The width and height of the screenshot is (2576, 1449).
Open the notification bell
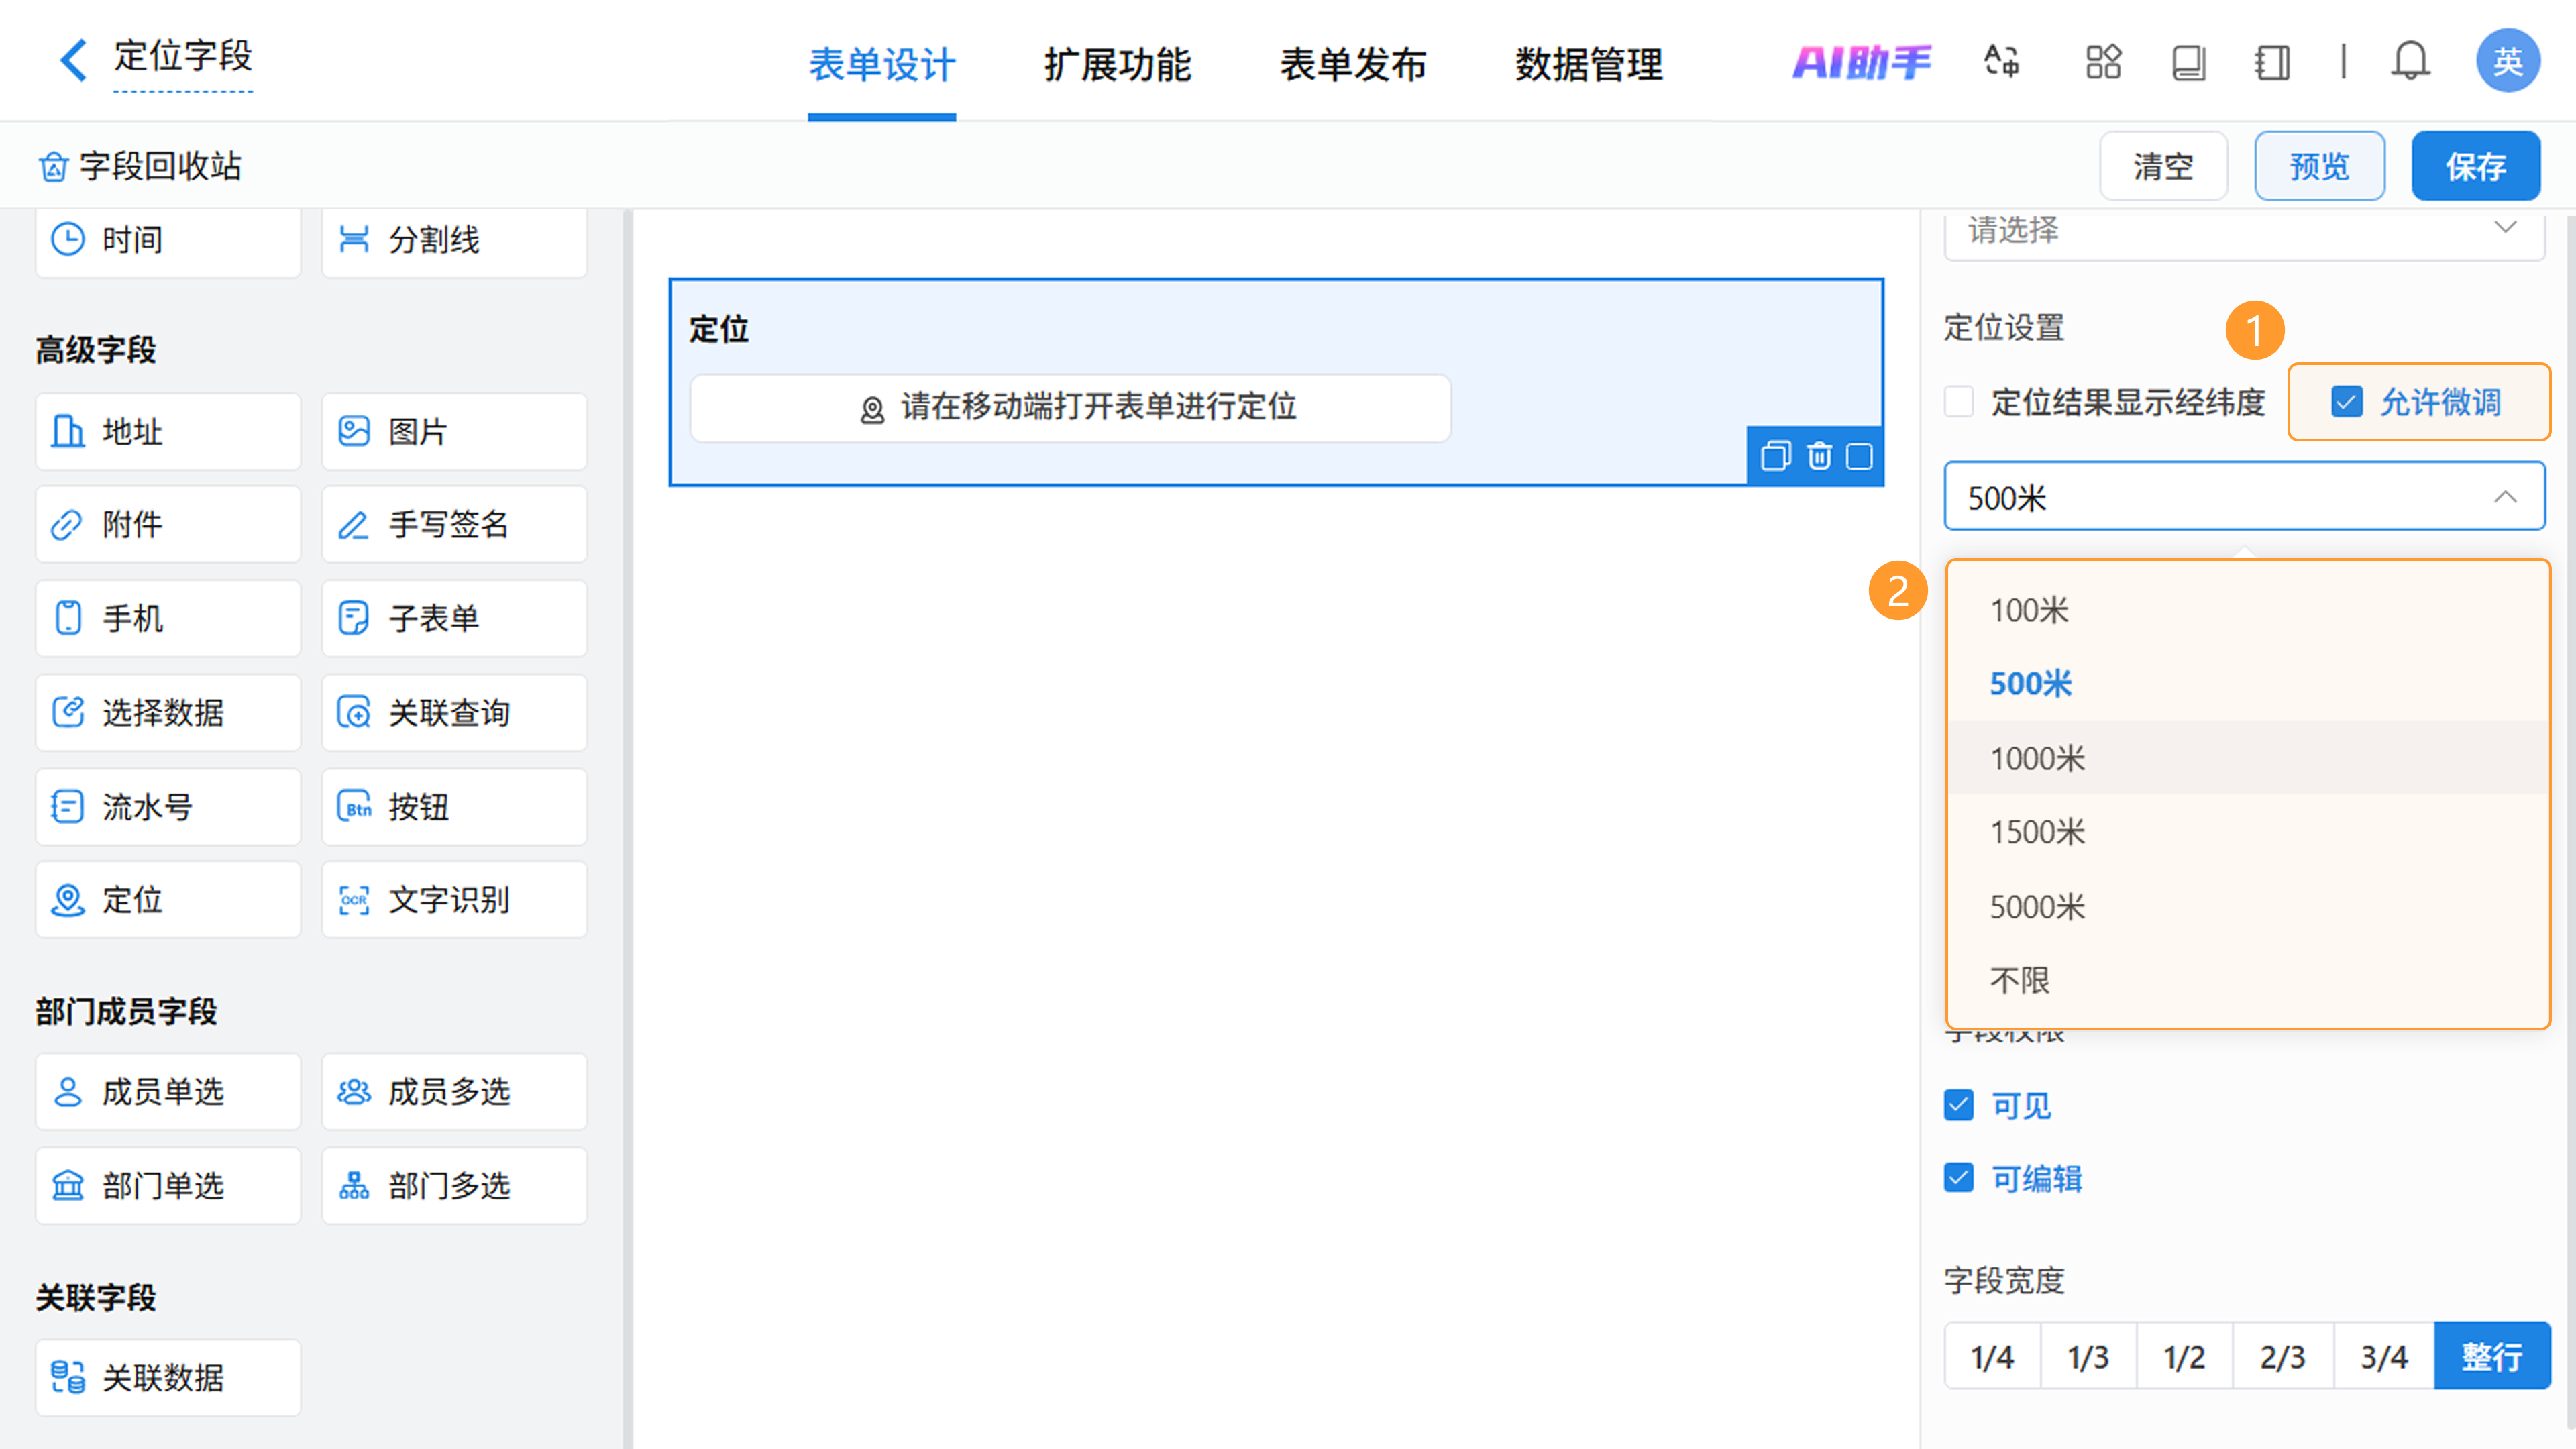[2410, 62]
